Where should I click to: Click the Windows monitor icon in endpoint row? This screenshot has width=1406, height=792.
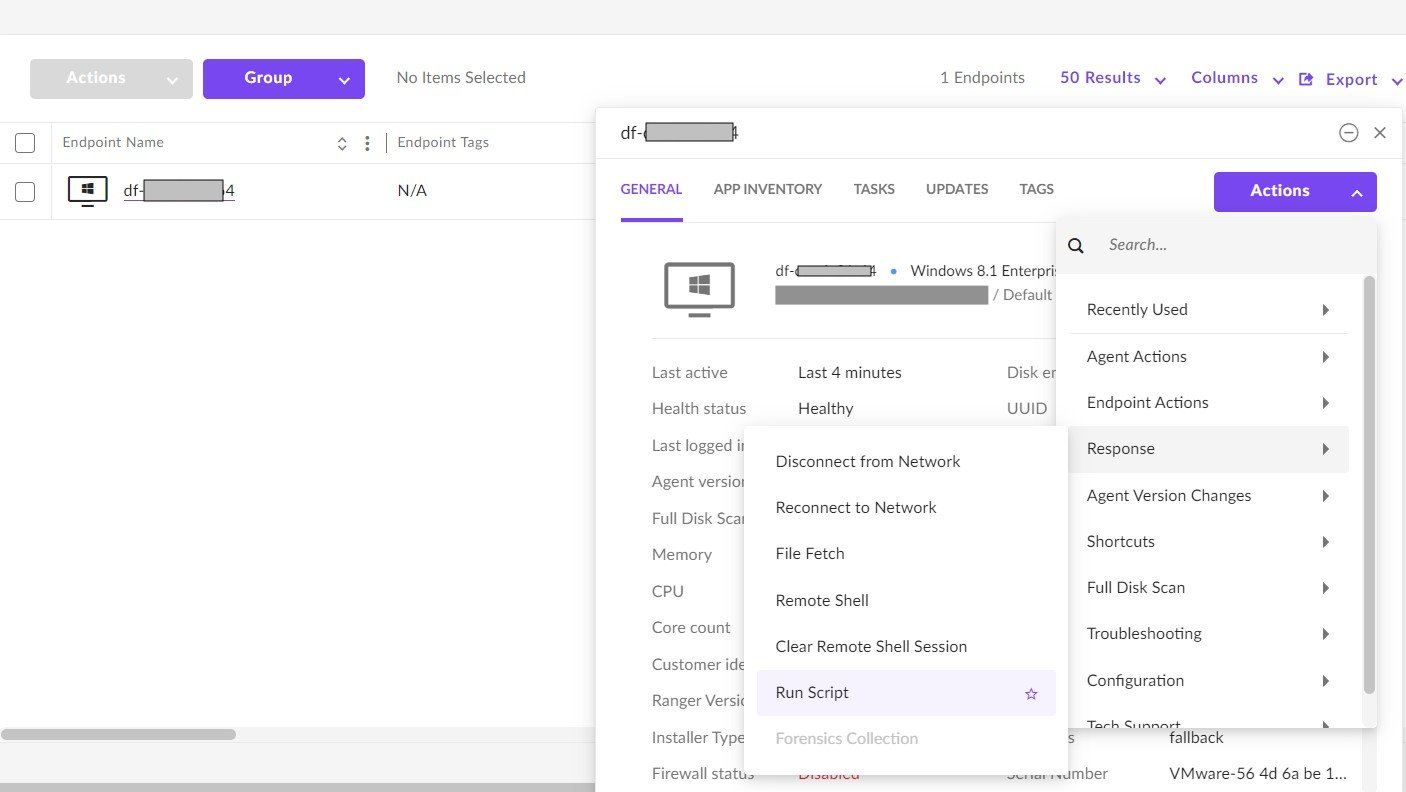coord(88,191)
